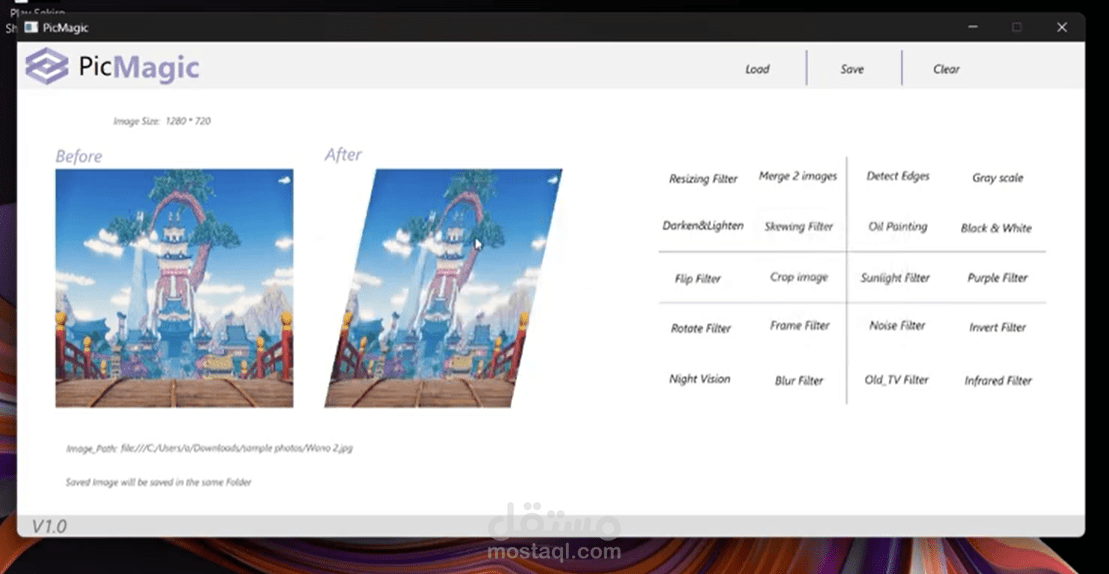1109x574 pixels.
Task: Choose the Rotate Filter
Action: pos(701,329)
